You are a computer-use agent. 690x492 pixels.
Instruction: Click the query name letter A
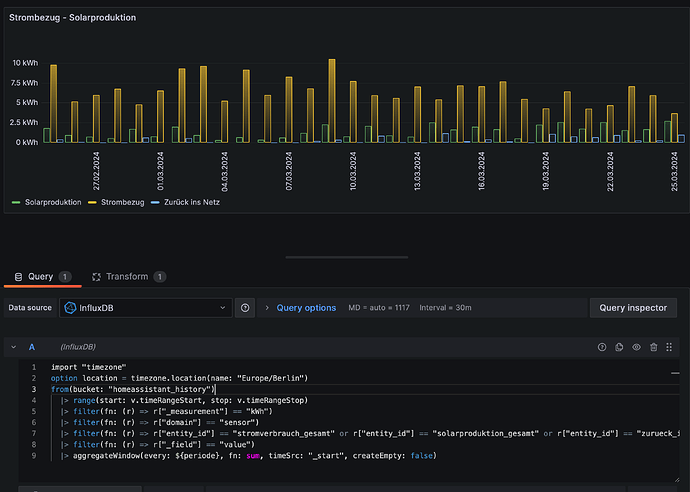click(x=32, y=347)
